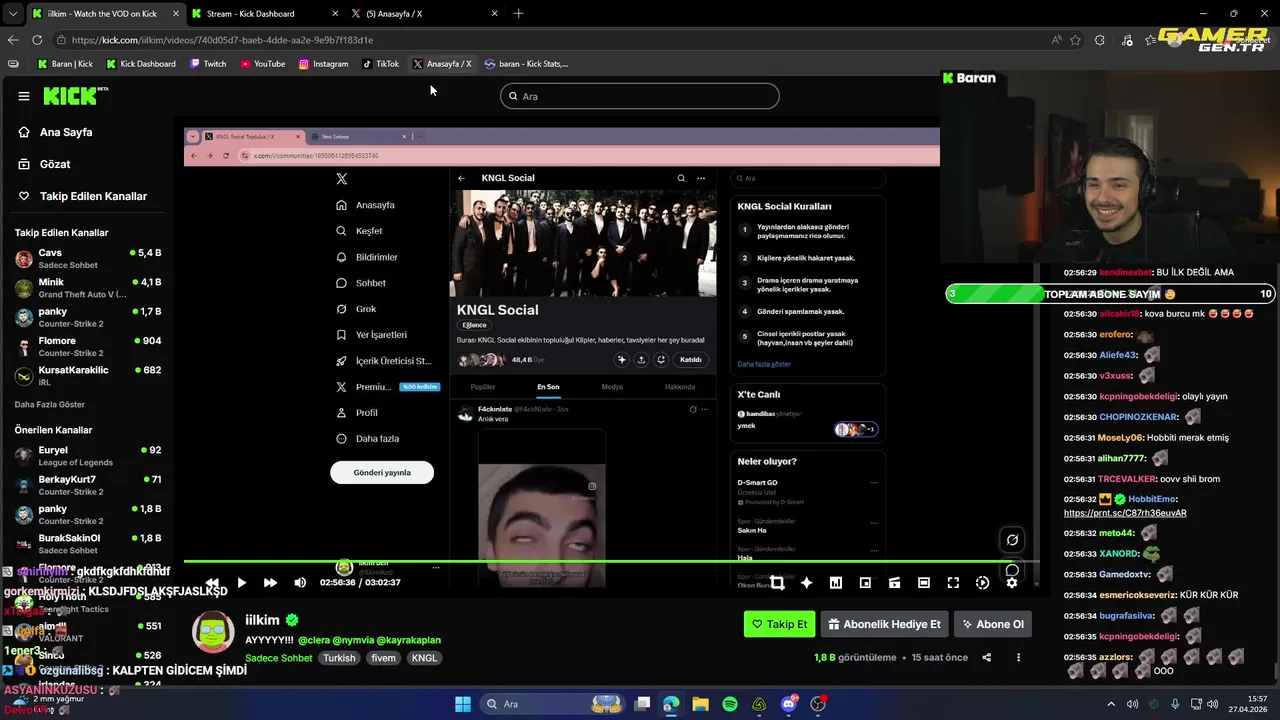Open the Turkish tag

pyautogui.click(x=339, y=658)
